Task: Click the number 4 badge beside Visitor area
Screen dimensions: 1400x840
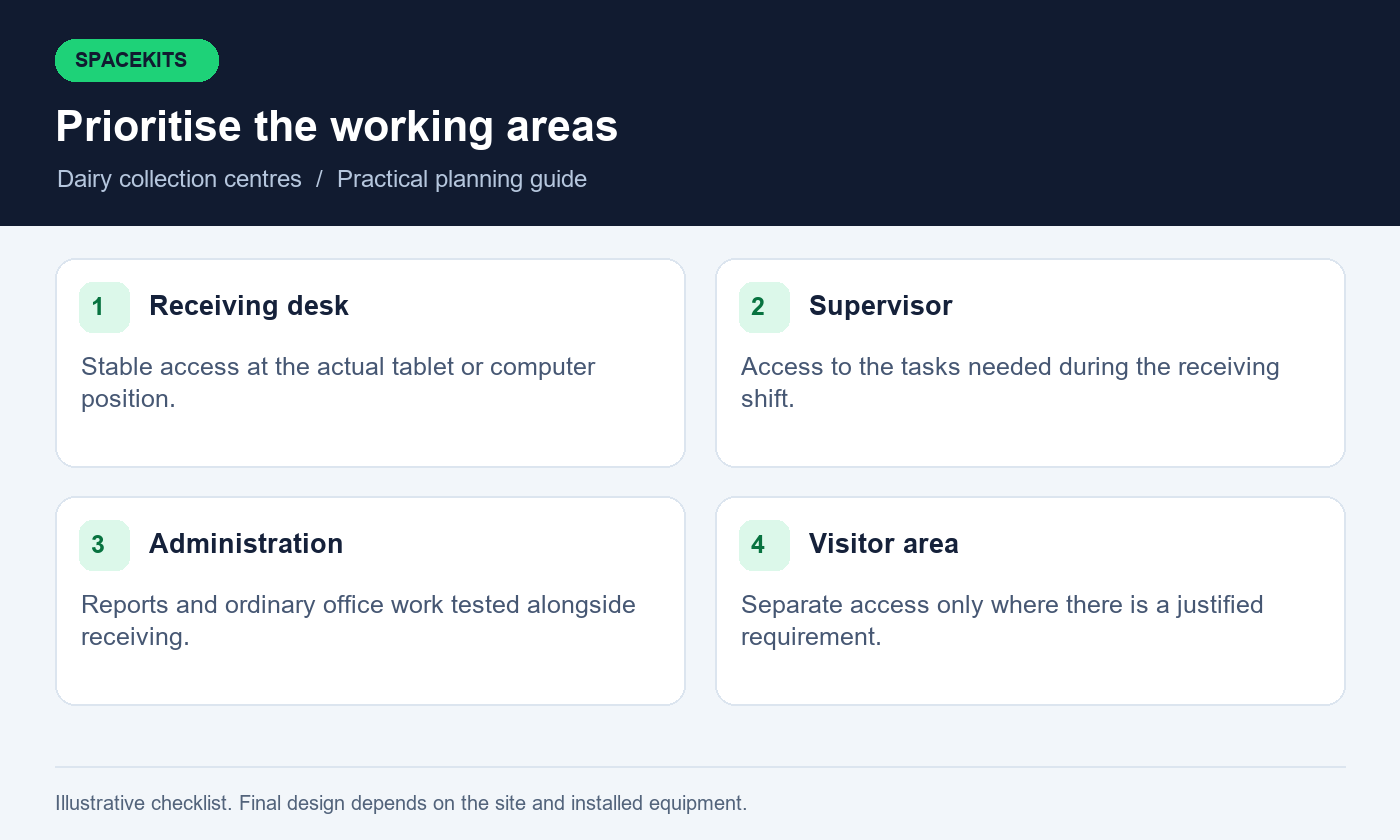Action: [x=764, y=545]
